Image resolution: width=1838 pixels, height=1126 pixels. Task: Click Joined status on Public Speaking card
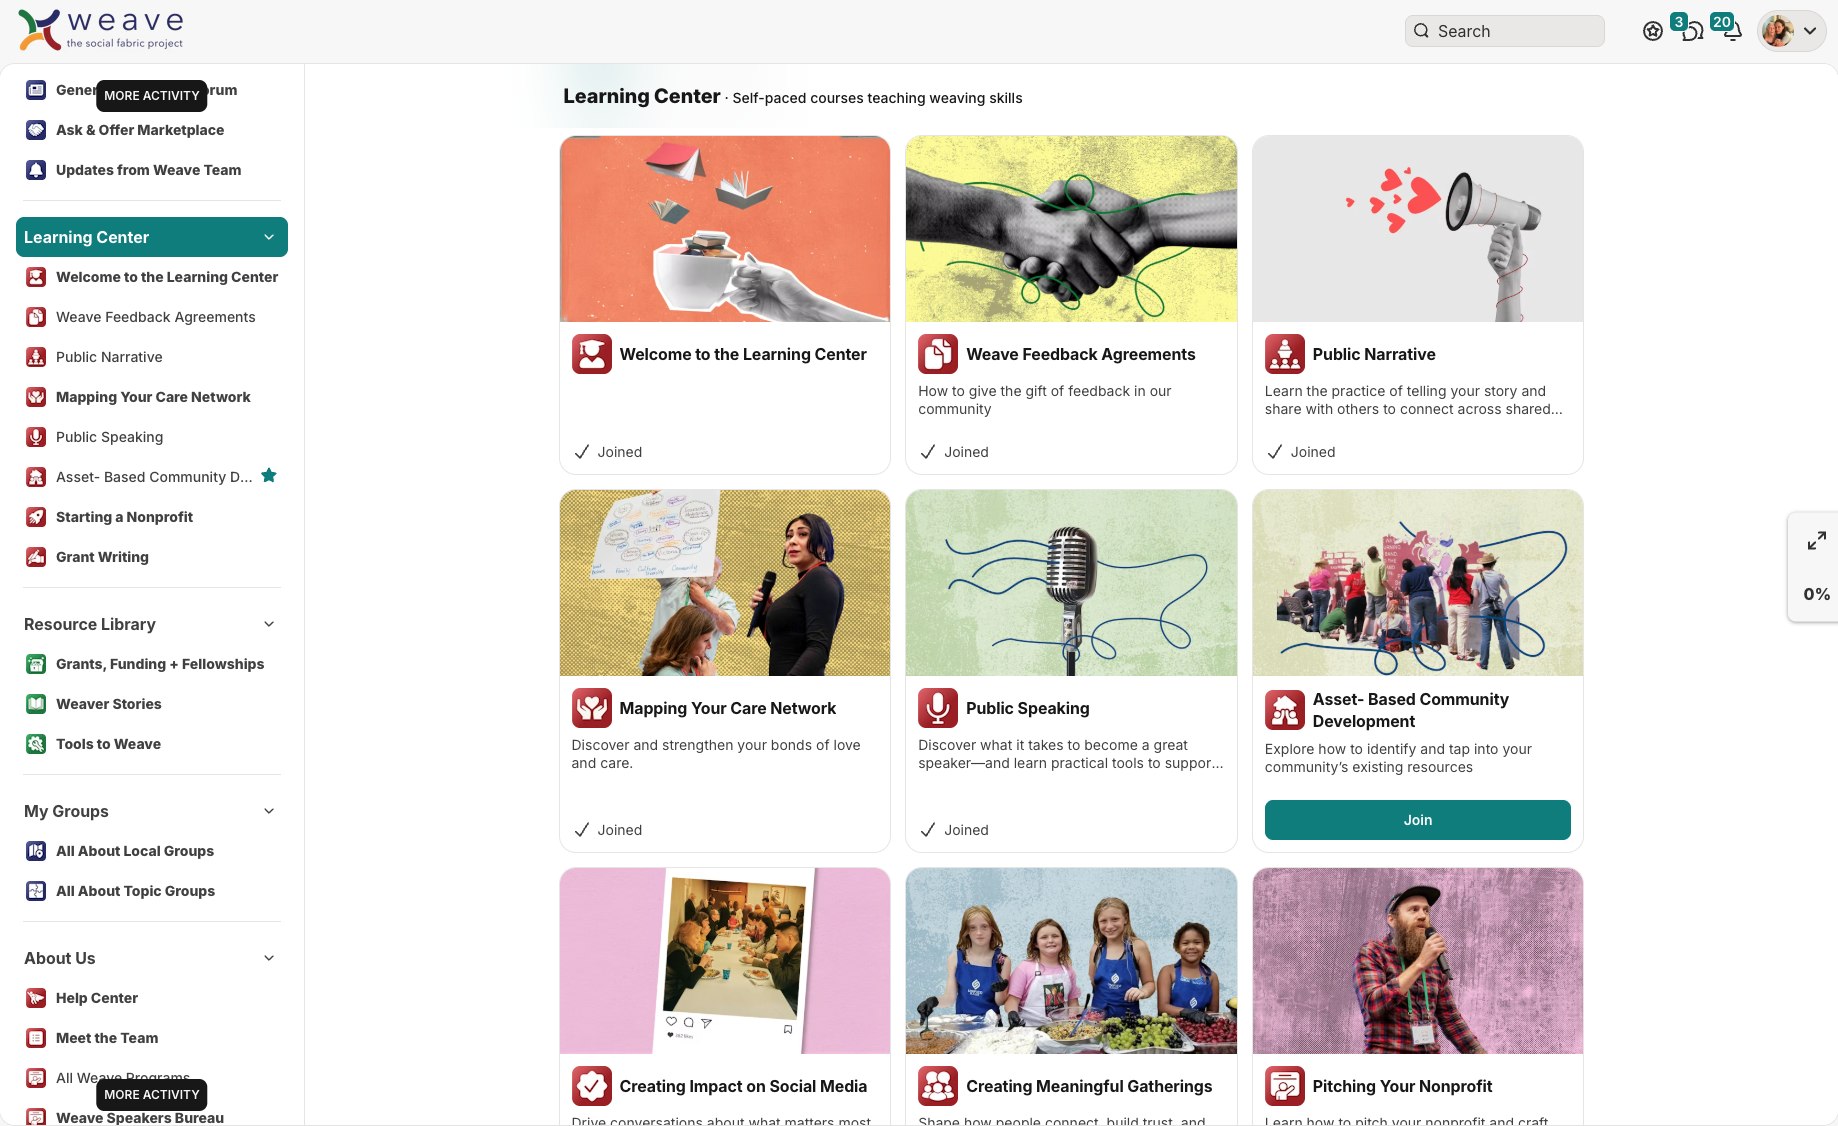click(954, 830)
